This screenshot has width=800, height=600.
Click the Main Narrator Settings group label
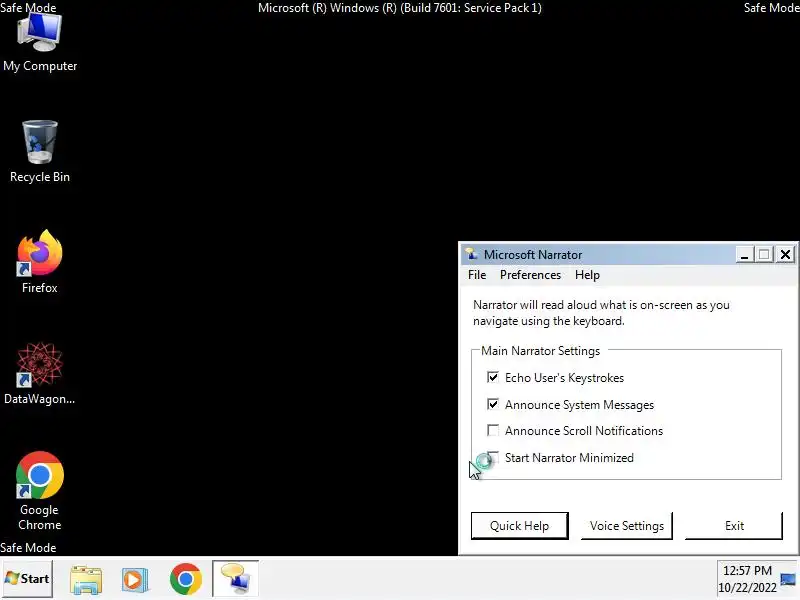540,351
